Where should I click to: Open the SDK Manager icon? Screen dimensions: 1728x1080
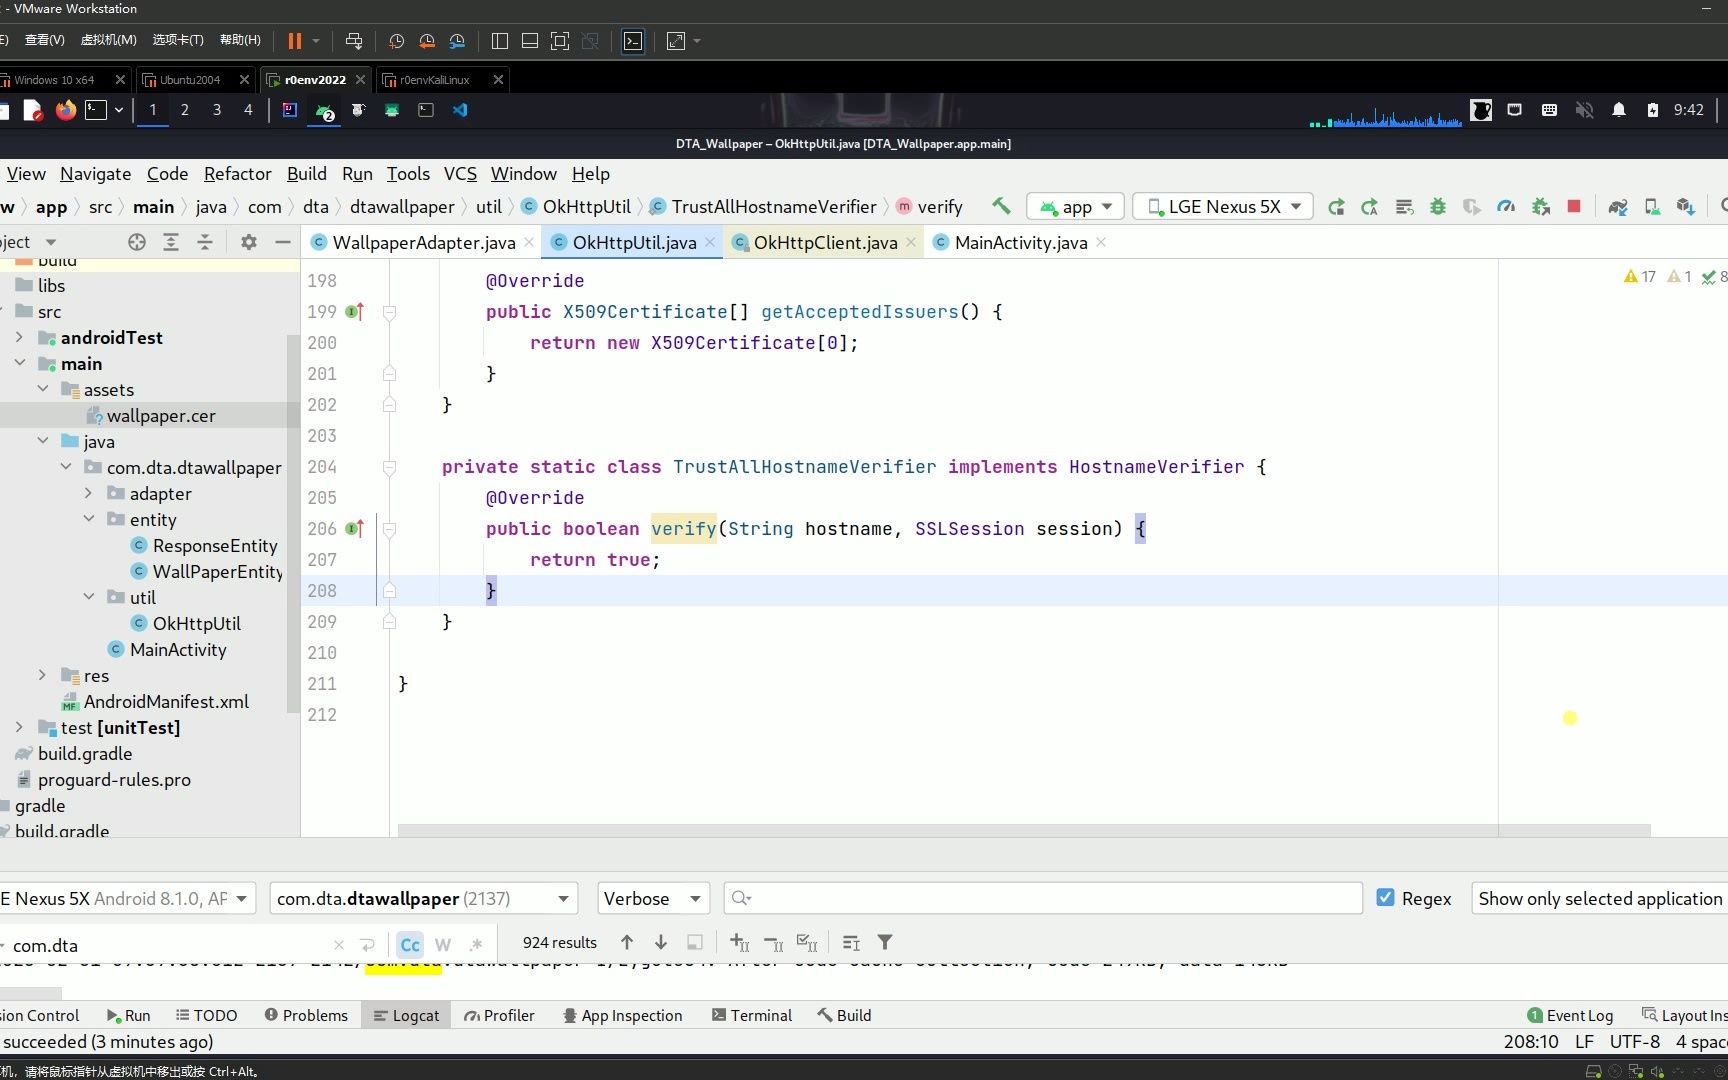[1686, 207]
